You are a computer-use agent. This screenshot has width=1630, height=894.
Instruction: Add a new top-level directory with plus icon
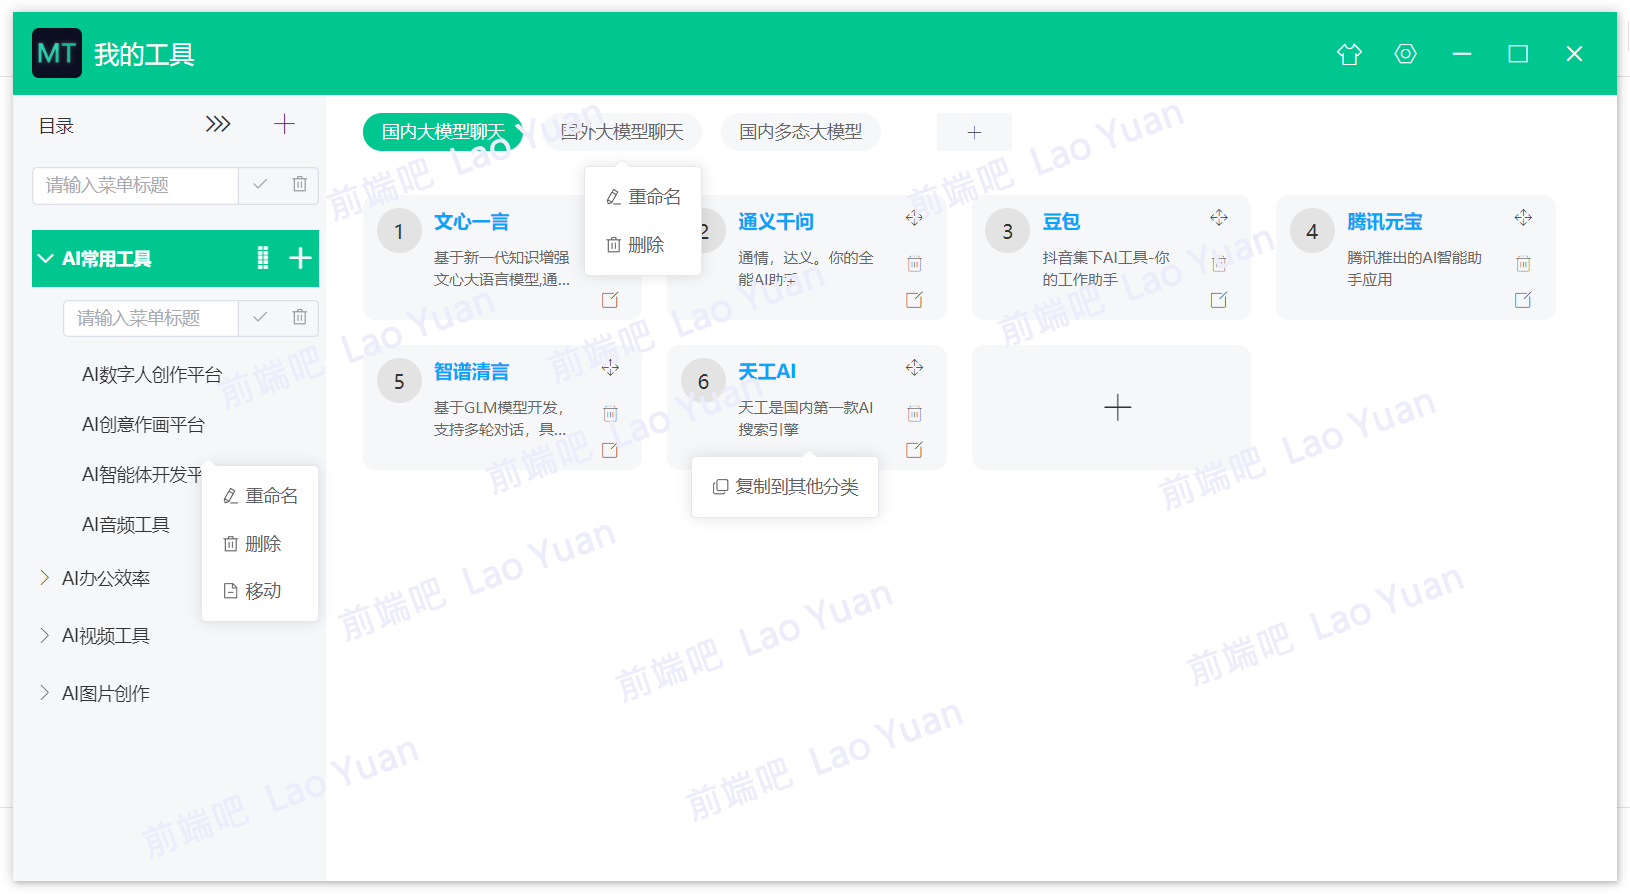click(284, 124)
